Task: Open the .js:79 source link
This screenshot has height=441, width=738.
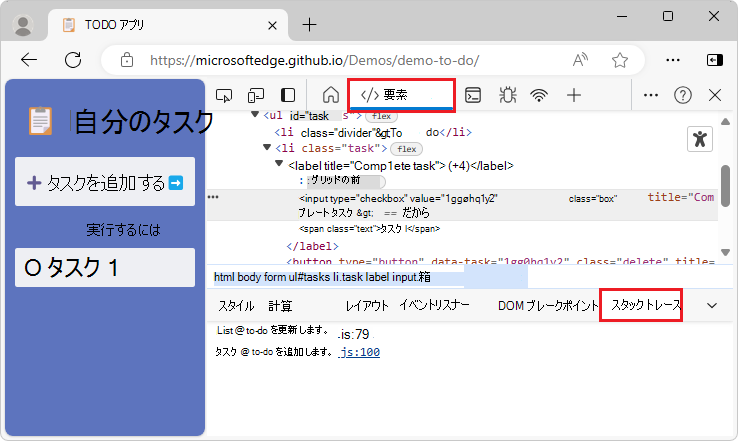Action: tap(353, 335)
